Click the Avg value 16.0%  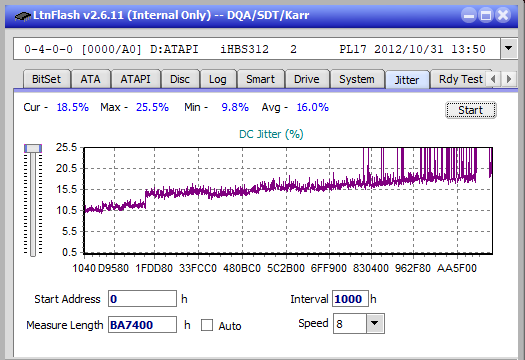click(x=313, y=107)
